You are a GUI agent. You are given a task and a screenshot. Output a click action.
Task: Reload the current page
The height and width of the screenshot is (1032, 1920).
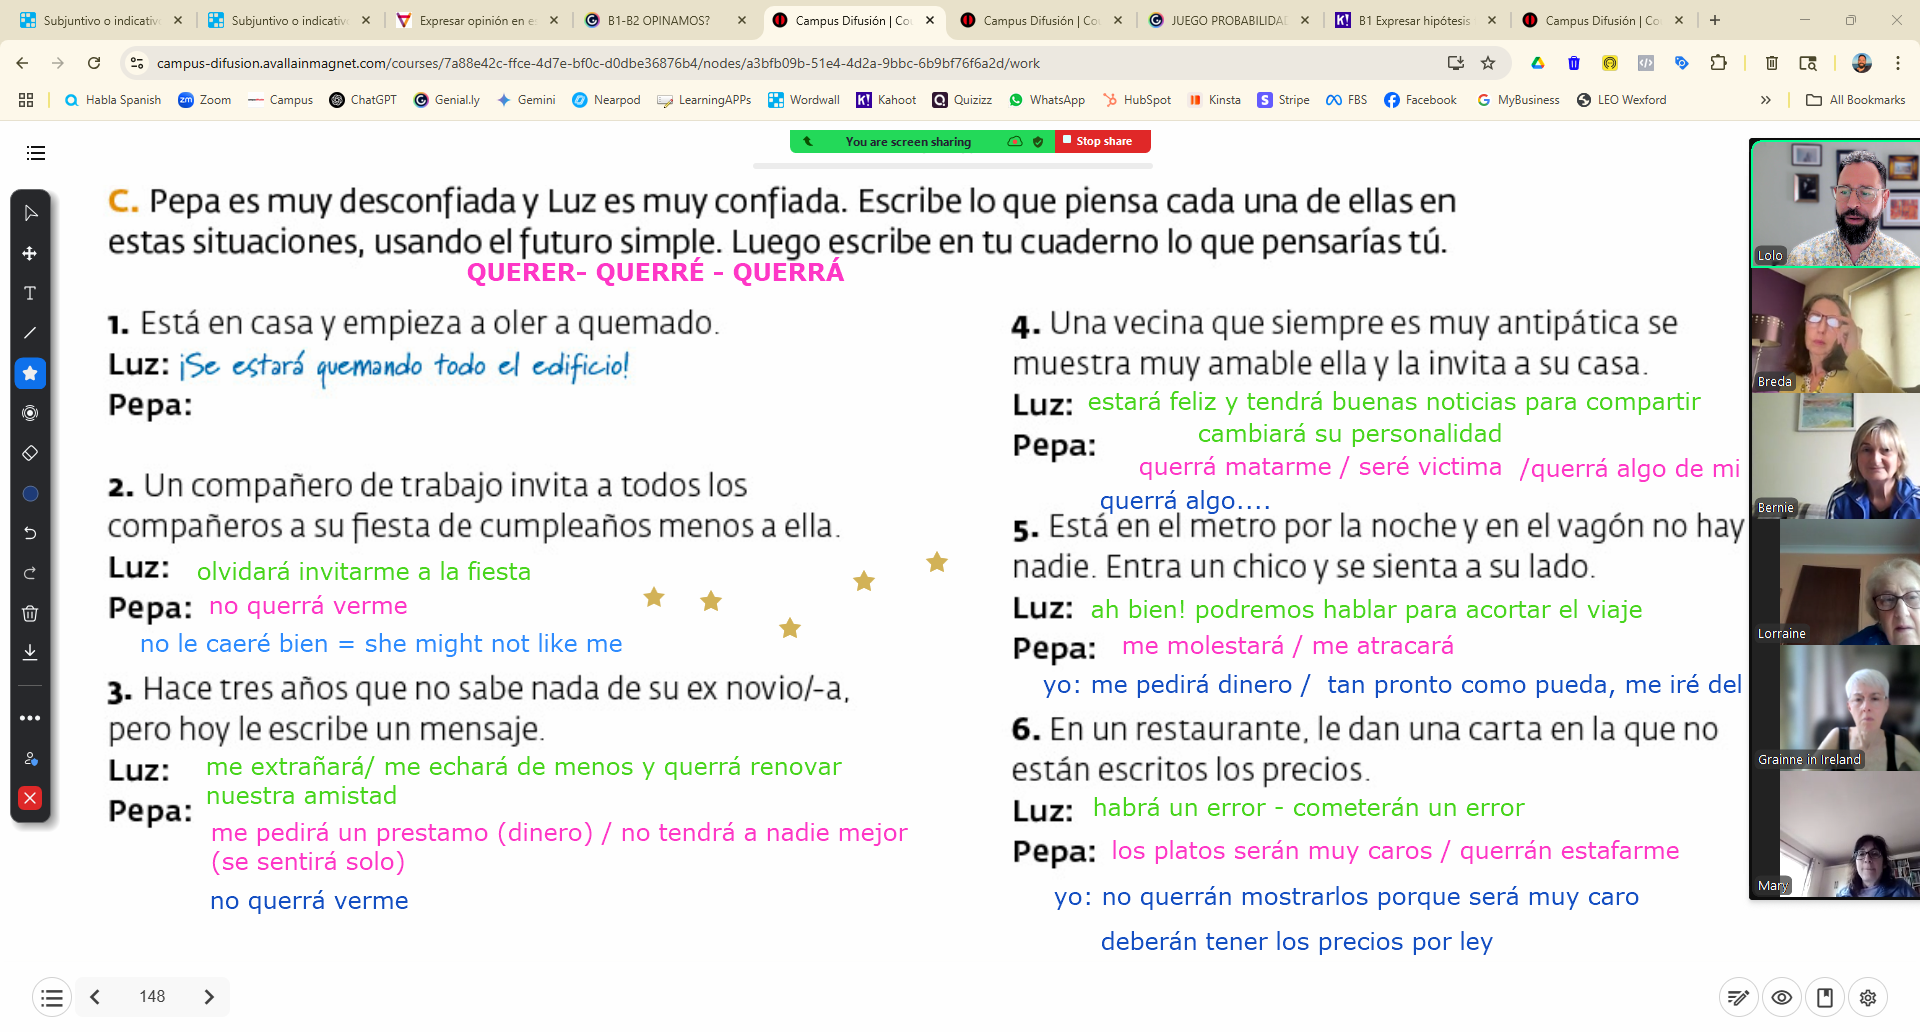[x=94, y=63]
